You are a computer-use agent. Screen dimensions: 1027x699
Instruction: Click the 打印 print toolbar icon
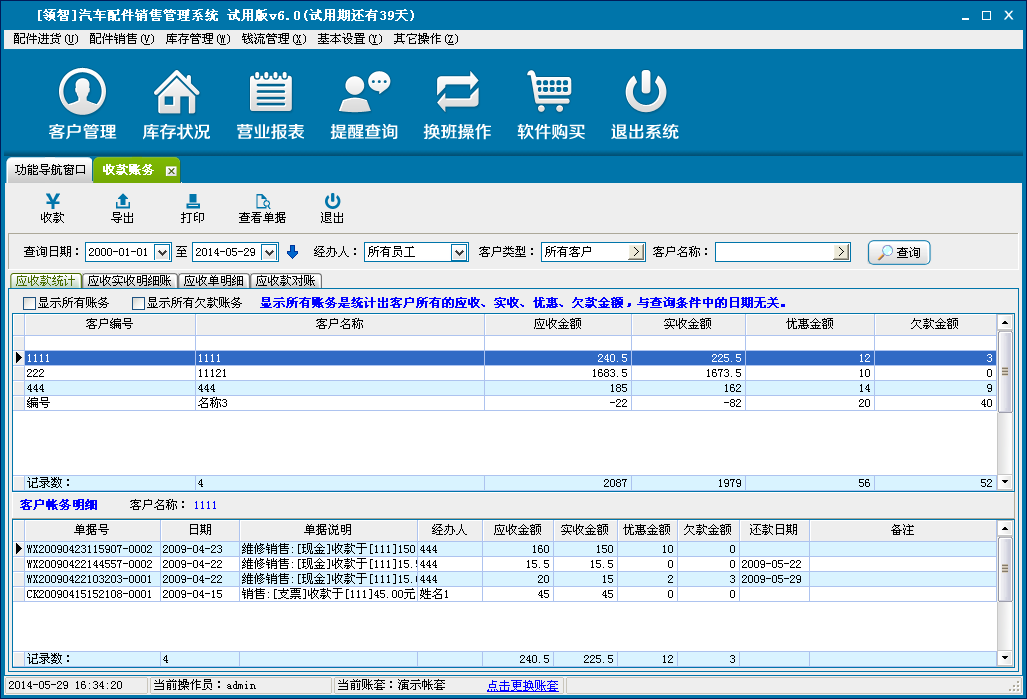click(192, 208)
